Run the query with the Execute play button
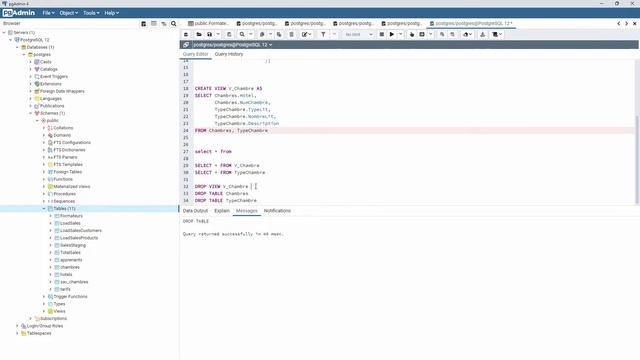Viewport: 640px width, 360px height. pyautogui.click(x=392, y=35)
